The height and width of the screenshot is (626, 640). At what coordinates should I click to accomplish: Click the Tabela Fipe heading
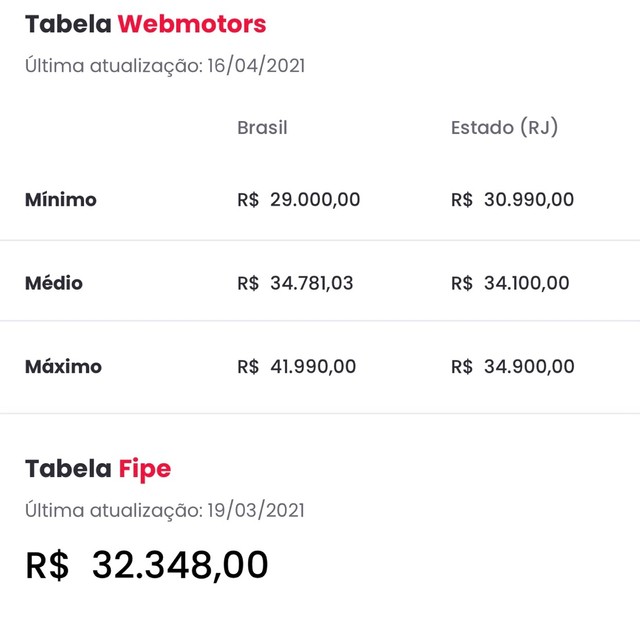pyautogui.click(x=98, y=469)
